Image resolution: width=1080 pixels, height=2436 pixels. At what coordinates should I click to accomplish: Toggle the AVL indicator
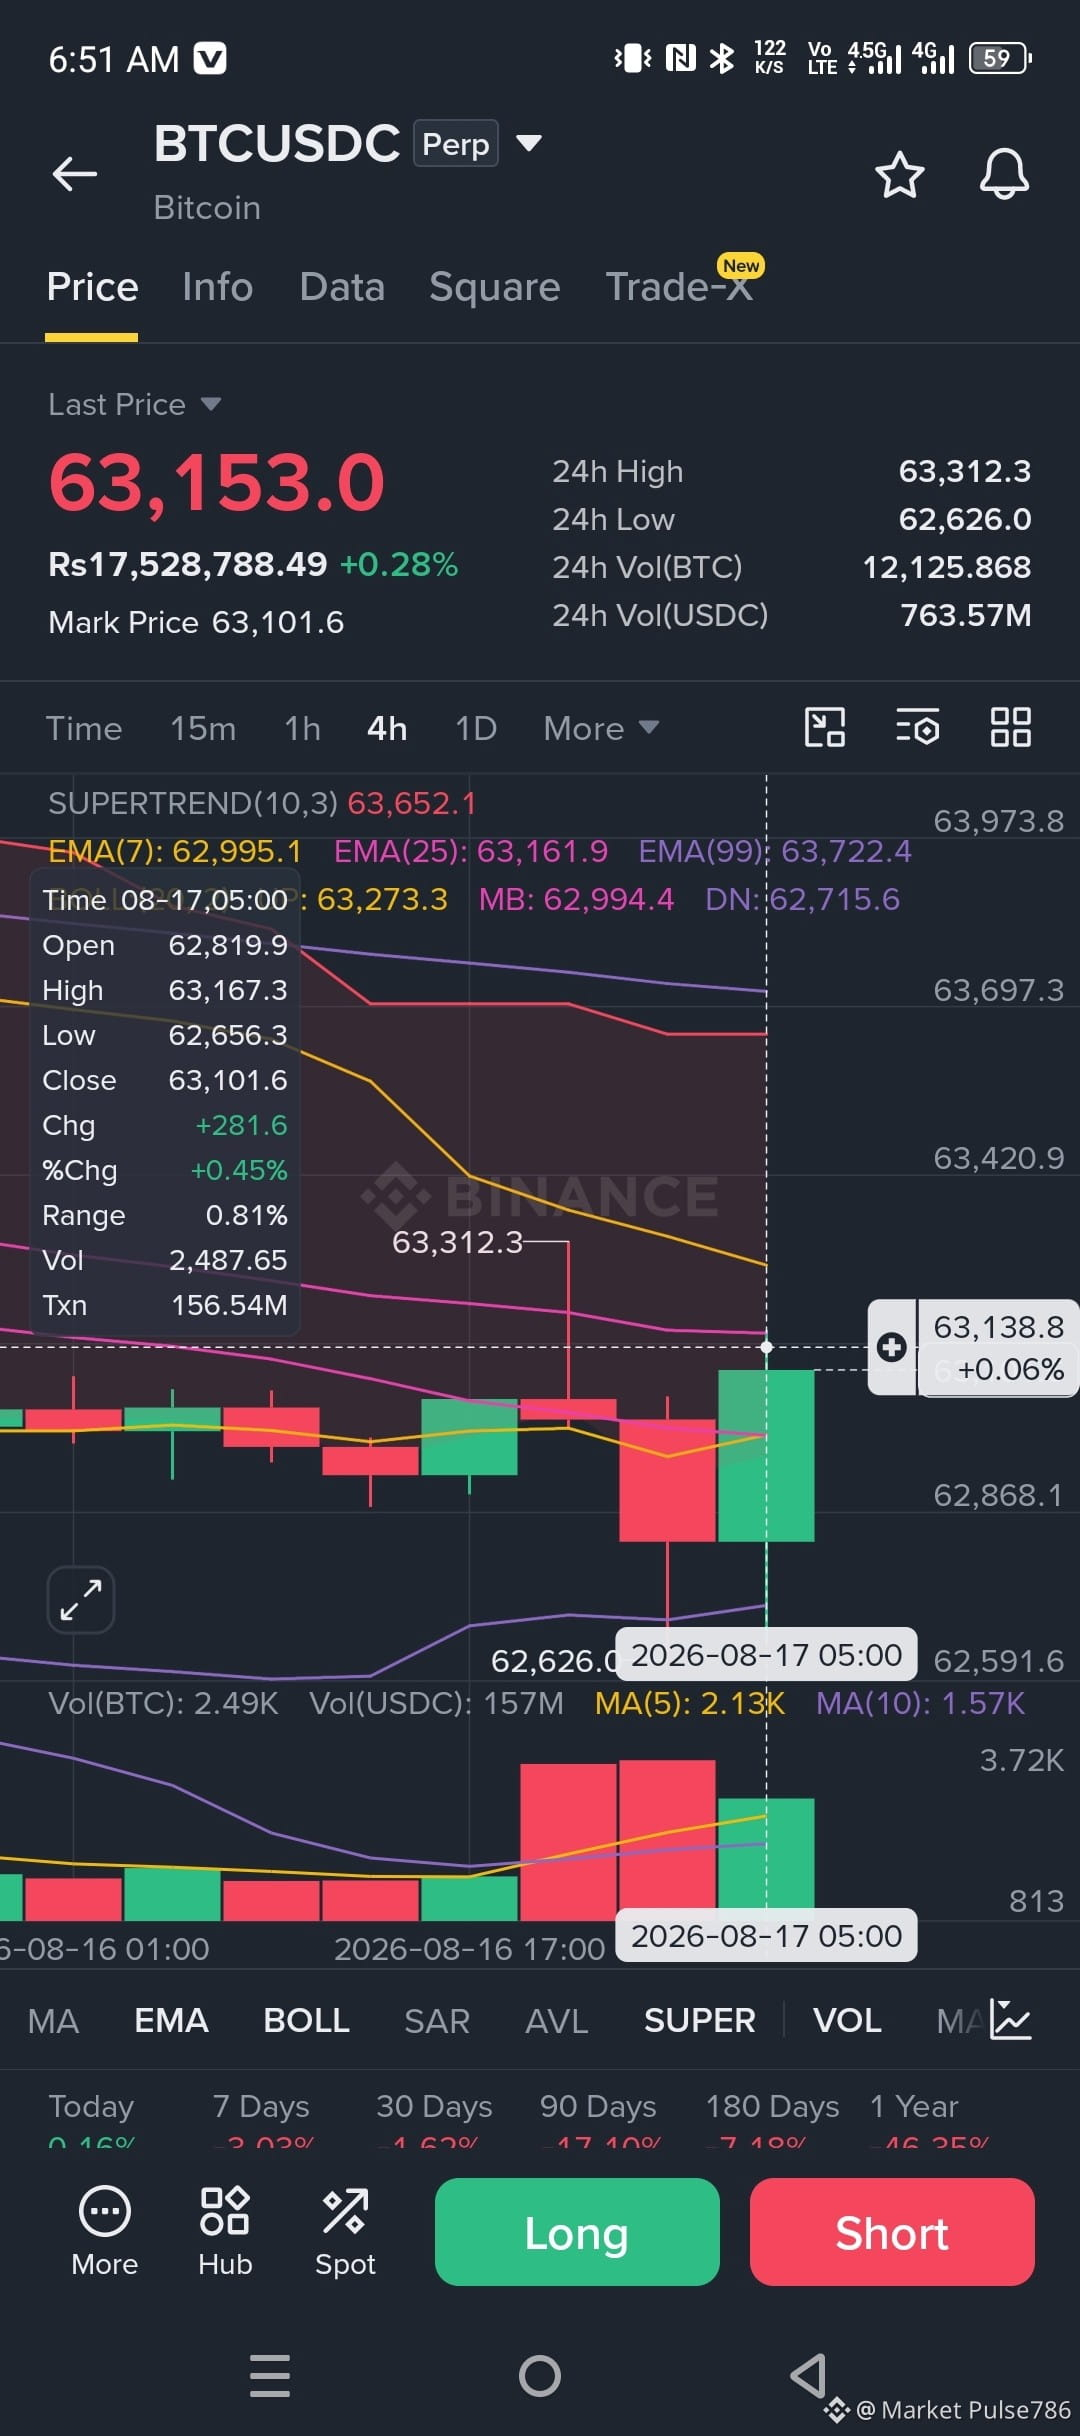(x=557, y=2020)
